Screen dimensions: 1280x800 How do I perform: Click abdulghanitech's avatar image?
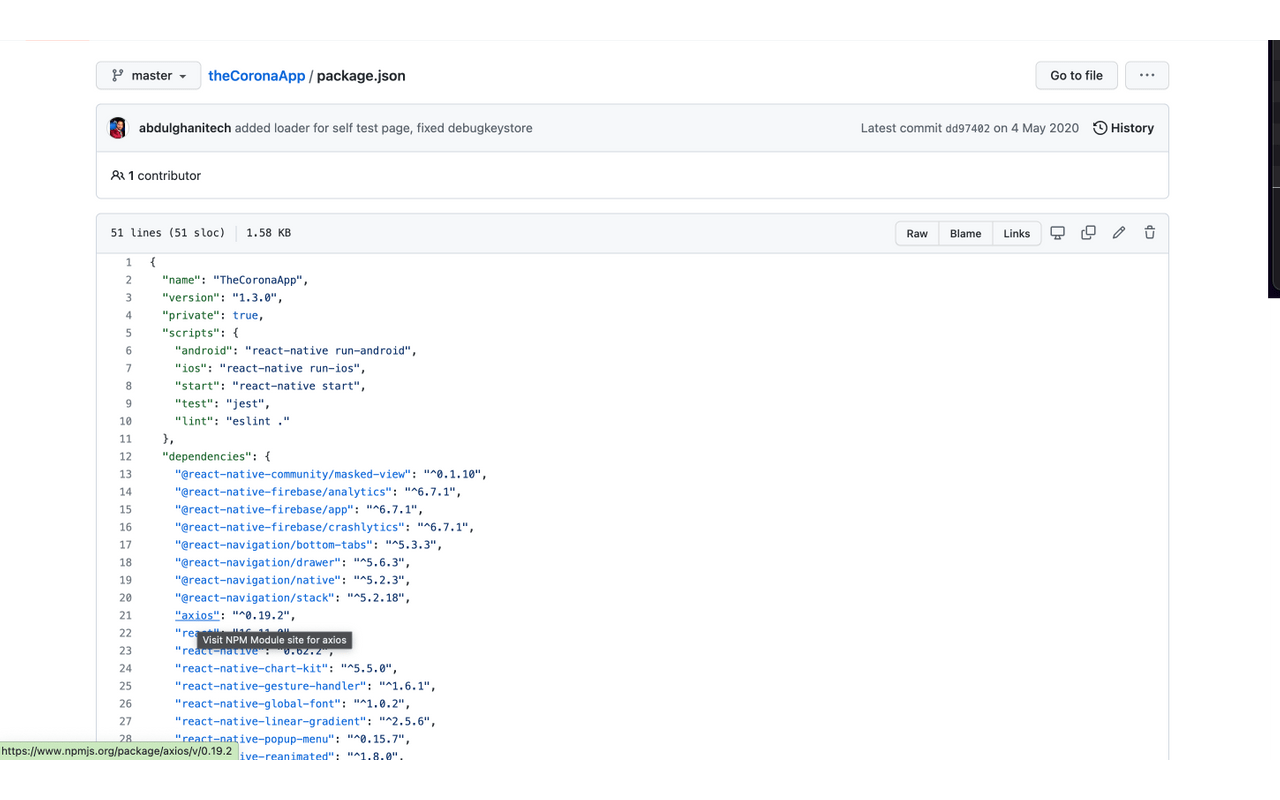(x=118, y=128)
